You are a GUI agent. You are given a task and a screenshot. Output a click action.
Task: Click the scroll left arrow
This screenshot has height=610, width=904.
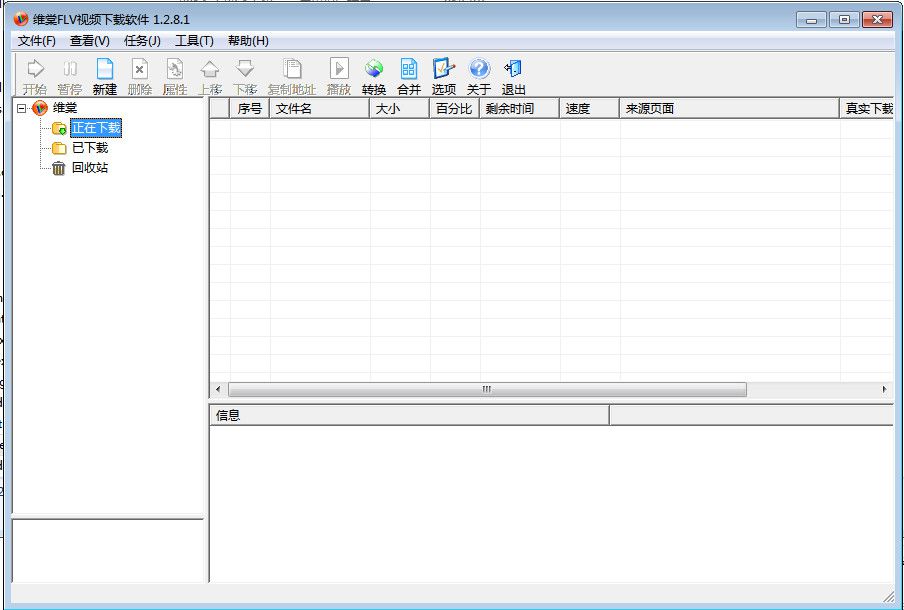(218, 389)
